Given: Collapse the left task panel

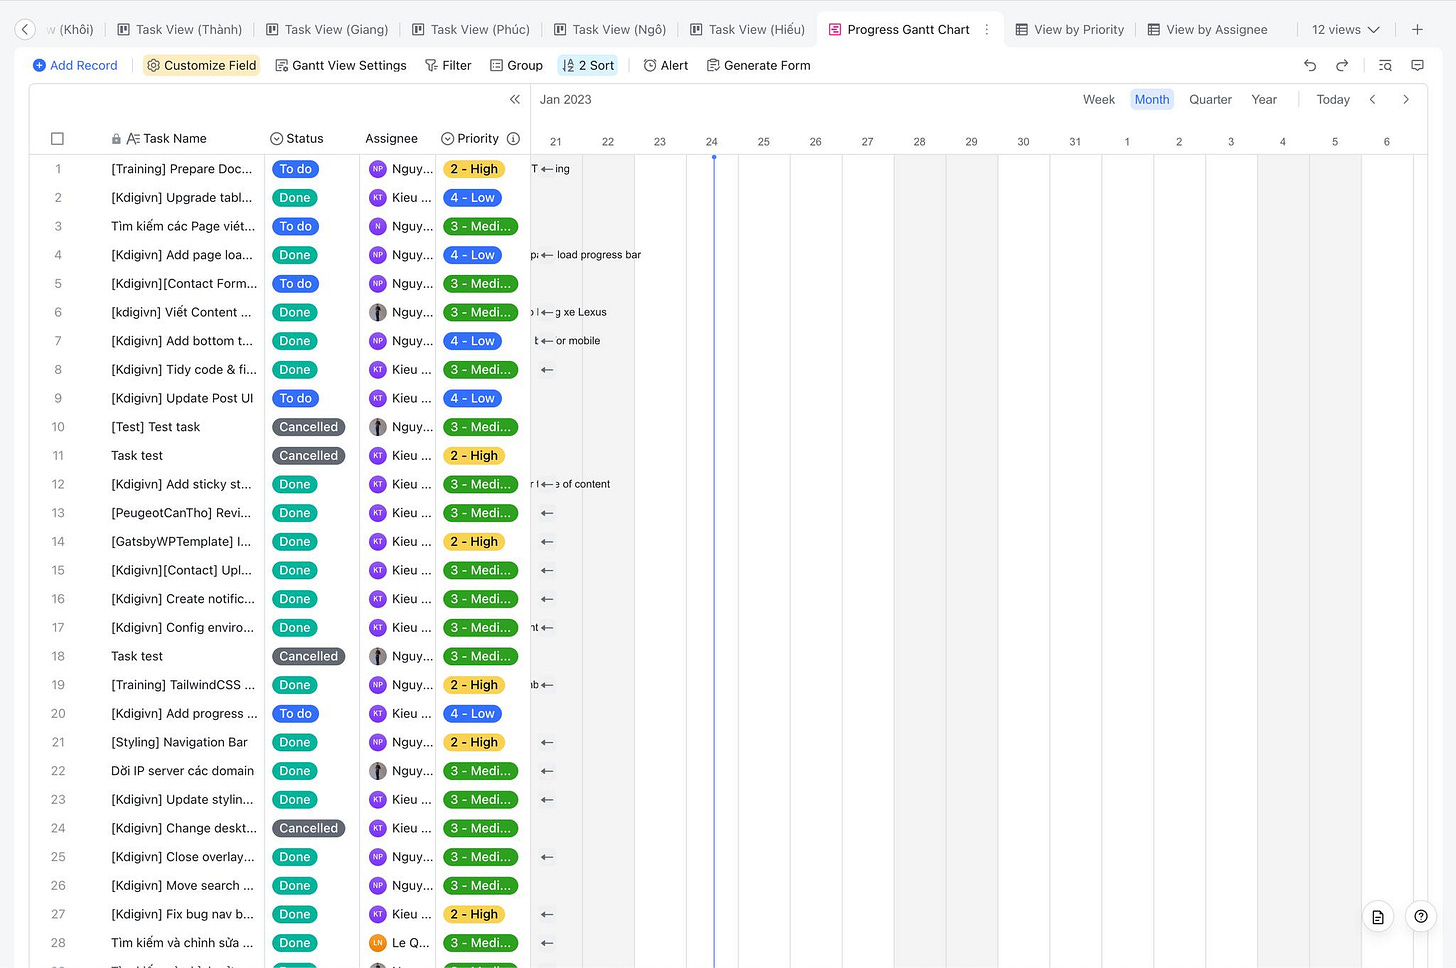Looking at the screenshot, I should pos(515,99).
